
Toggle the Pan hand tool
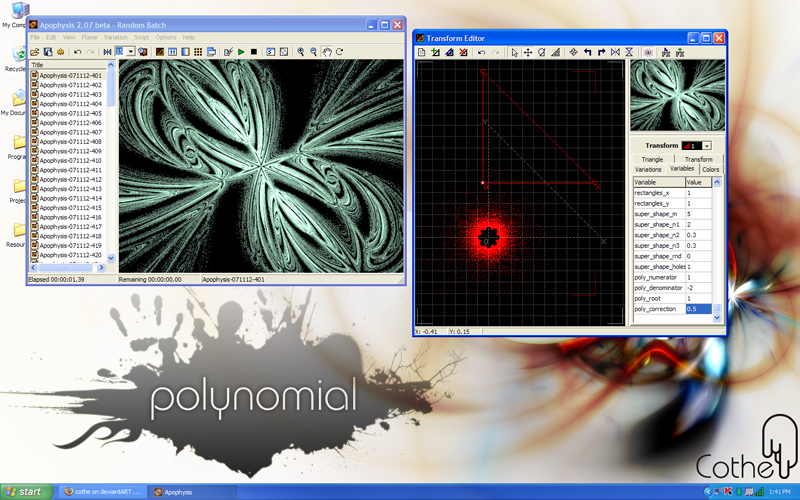click(x=327, y=52)
